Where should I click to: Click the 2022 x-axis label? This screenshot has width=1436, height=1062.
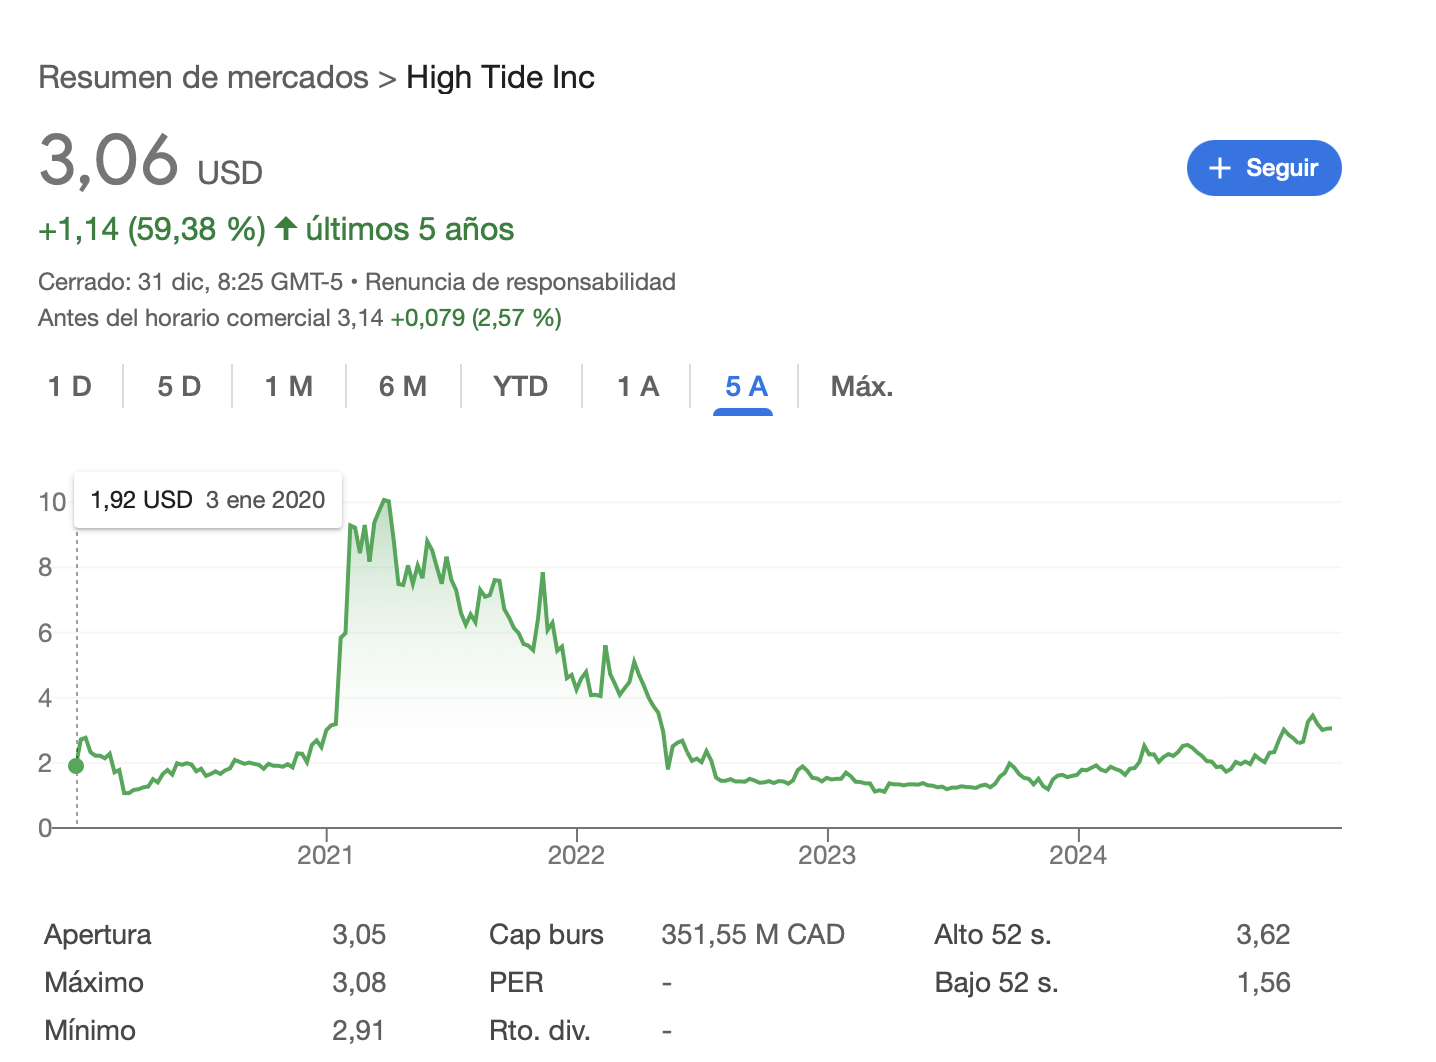click(576, 855)
